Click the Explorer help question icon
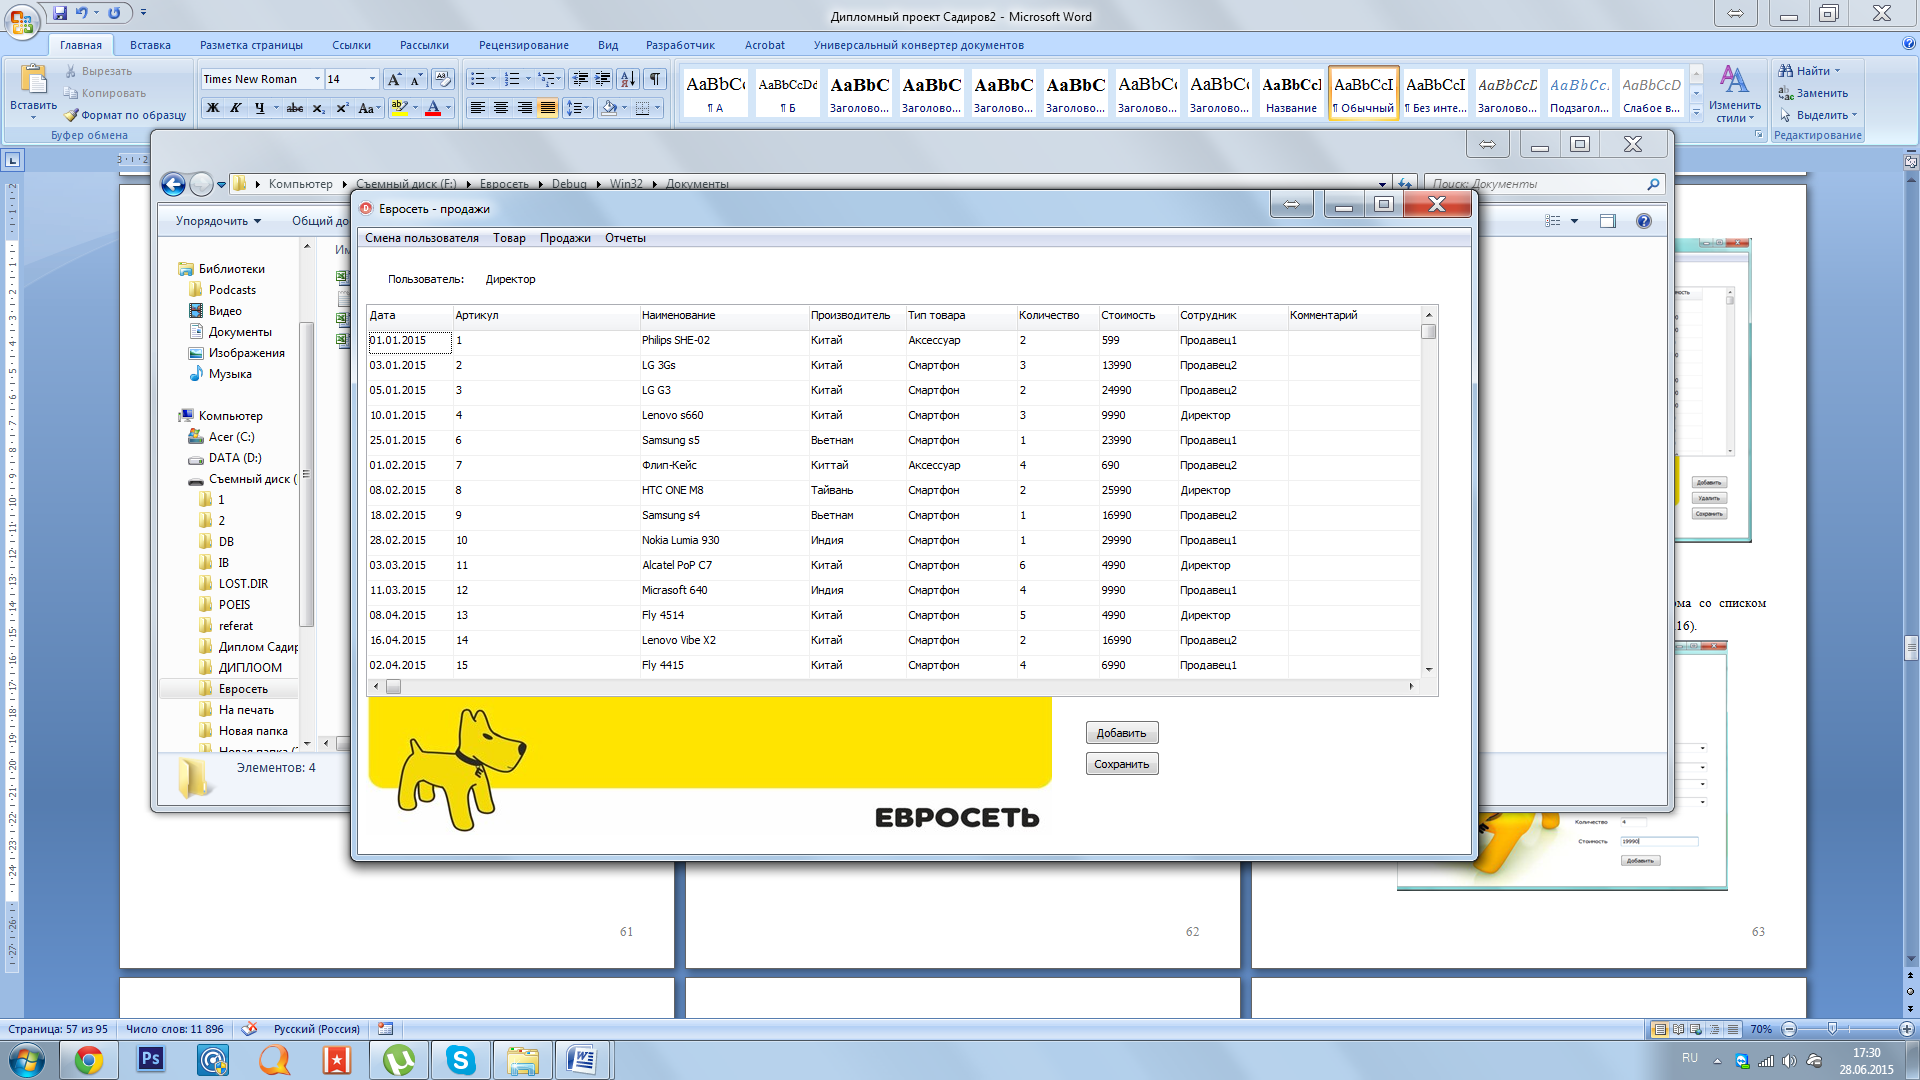Screen dimensions: 1920x1080 click(1644, 221)
